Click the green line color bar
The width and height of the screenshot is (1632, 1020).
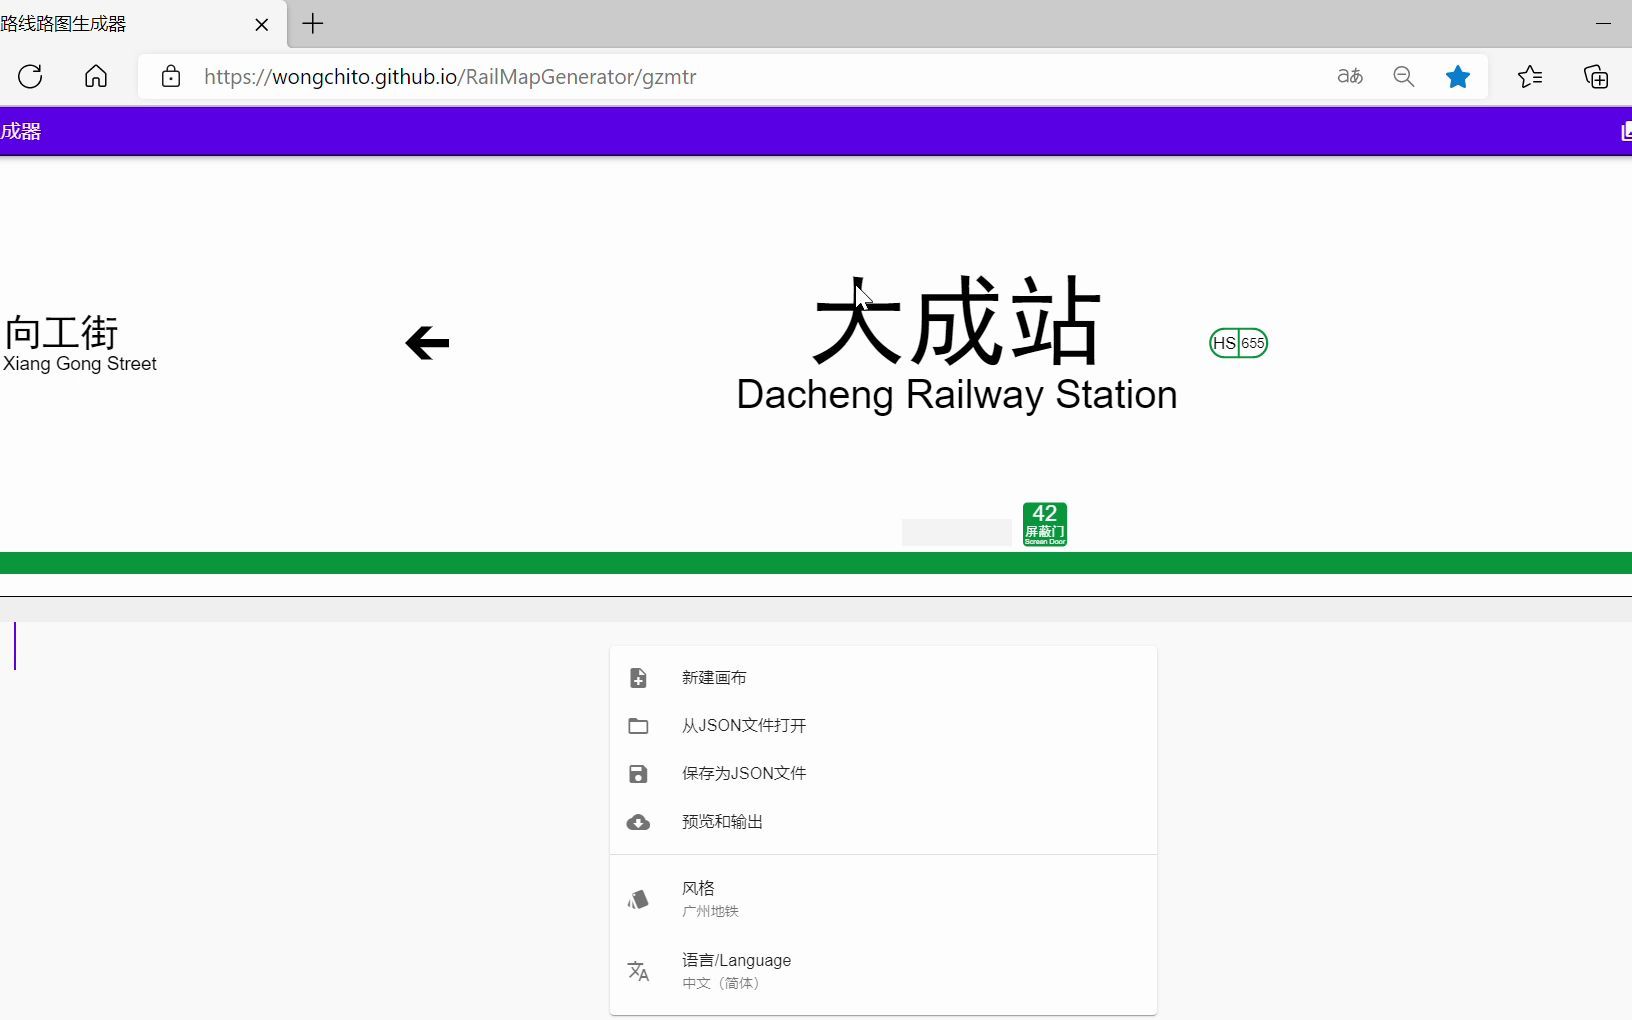pos(816,563)
